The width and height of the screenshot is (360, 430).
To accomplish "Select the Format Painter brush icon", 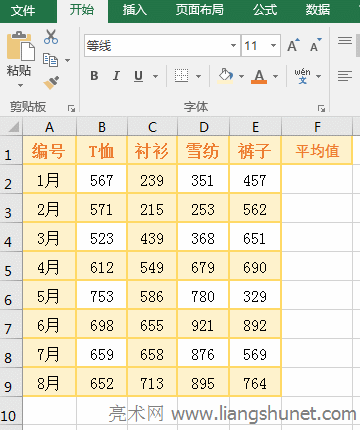I will tap(51, 83).
